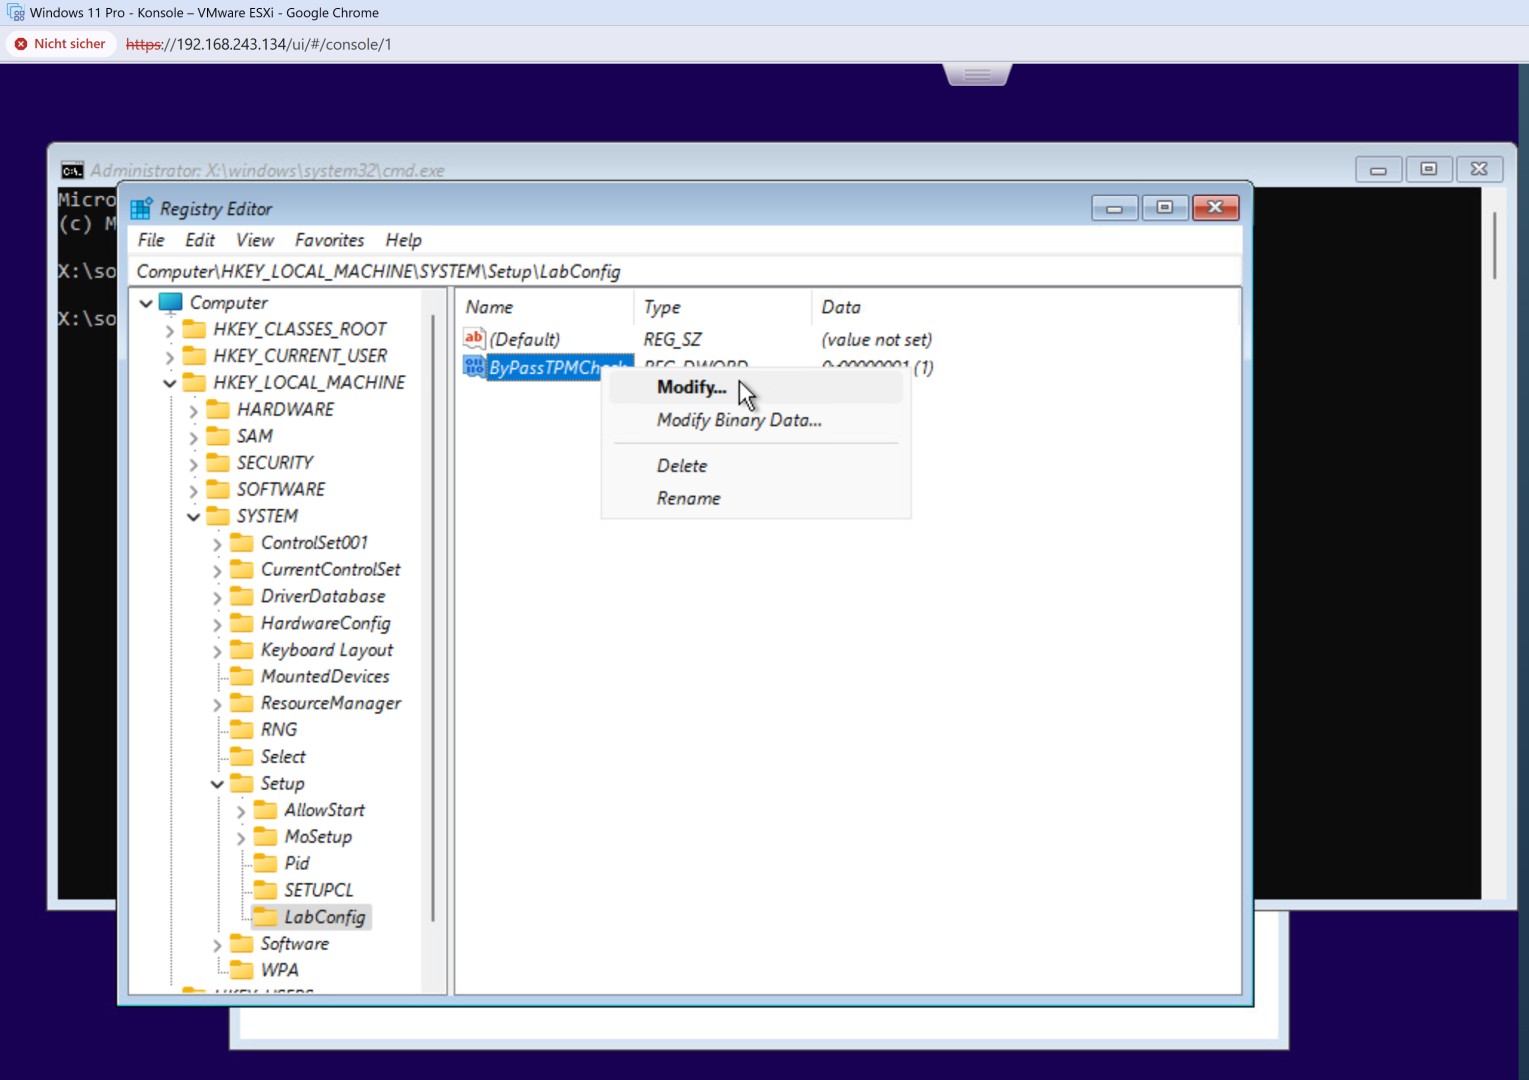Click the HKEY_LOCAL_MACHINE folder icon

[x=195, y=382]
